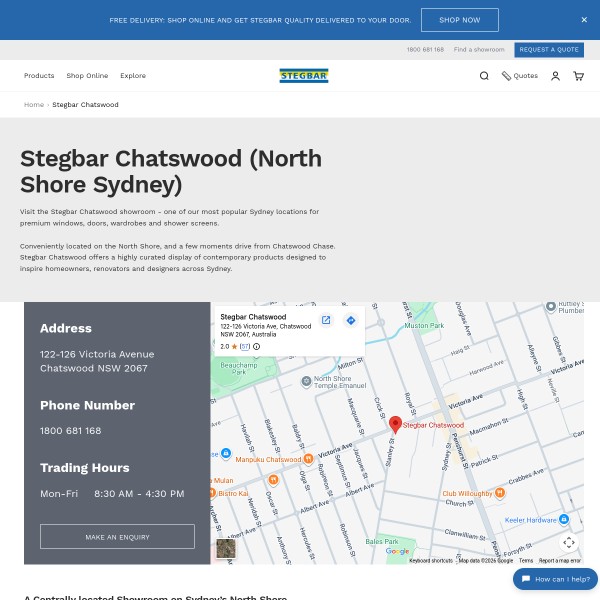Click Beauchamp Park label on map

[x=239, y=368]
